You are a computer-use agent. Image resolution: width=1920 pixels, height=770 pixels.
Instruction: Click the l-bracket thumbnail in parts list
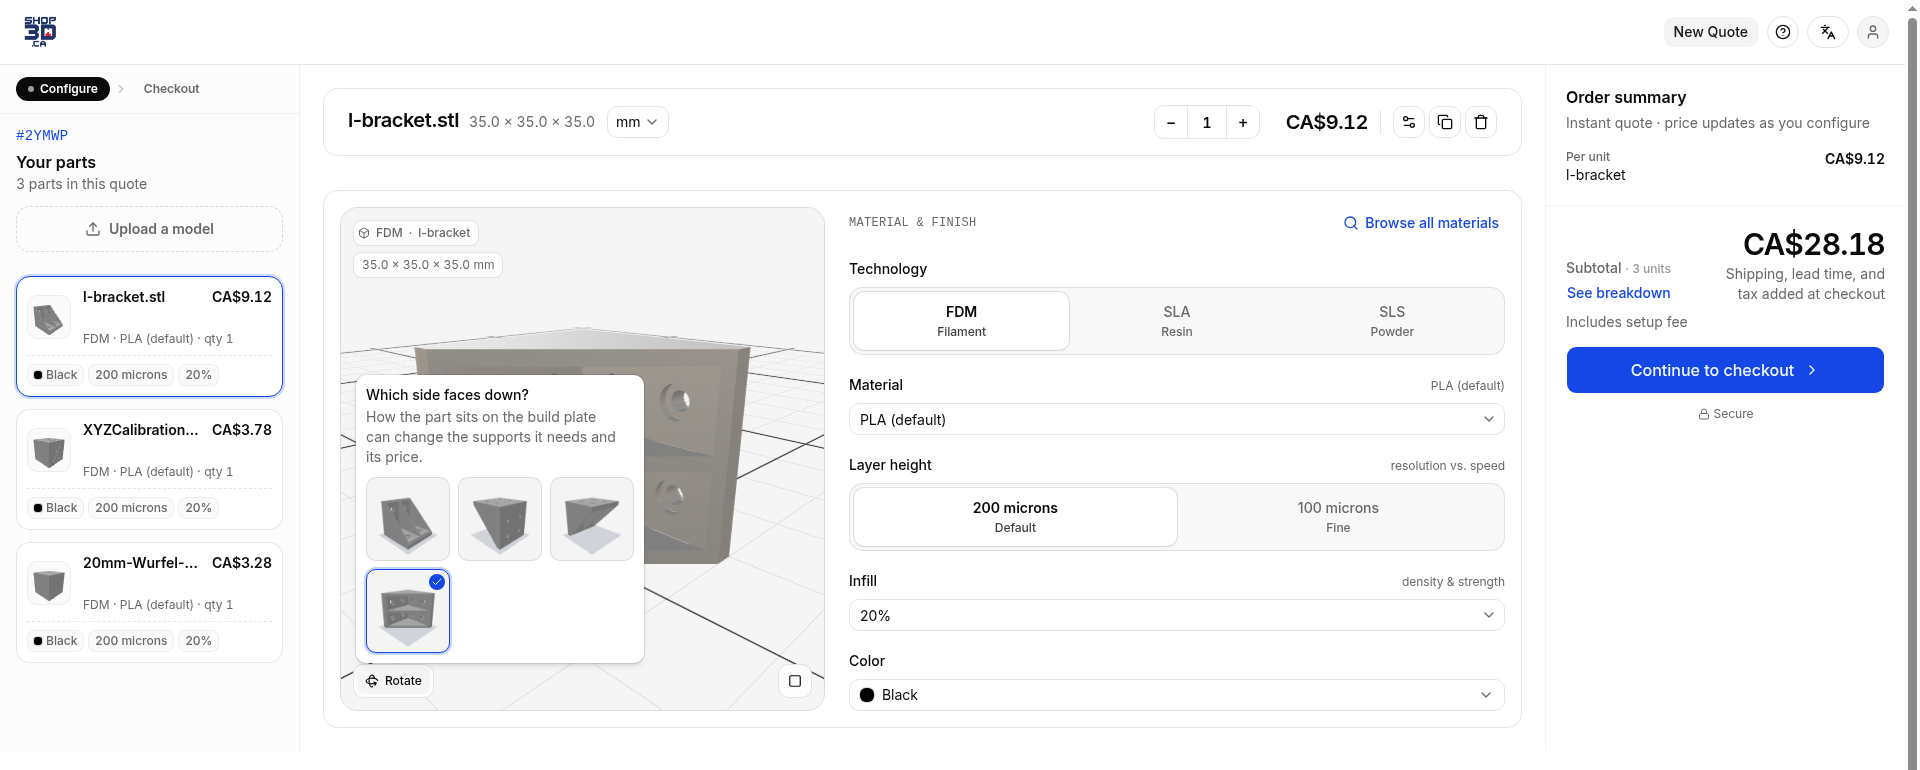(48, 318)
